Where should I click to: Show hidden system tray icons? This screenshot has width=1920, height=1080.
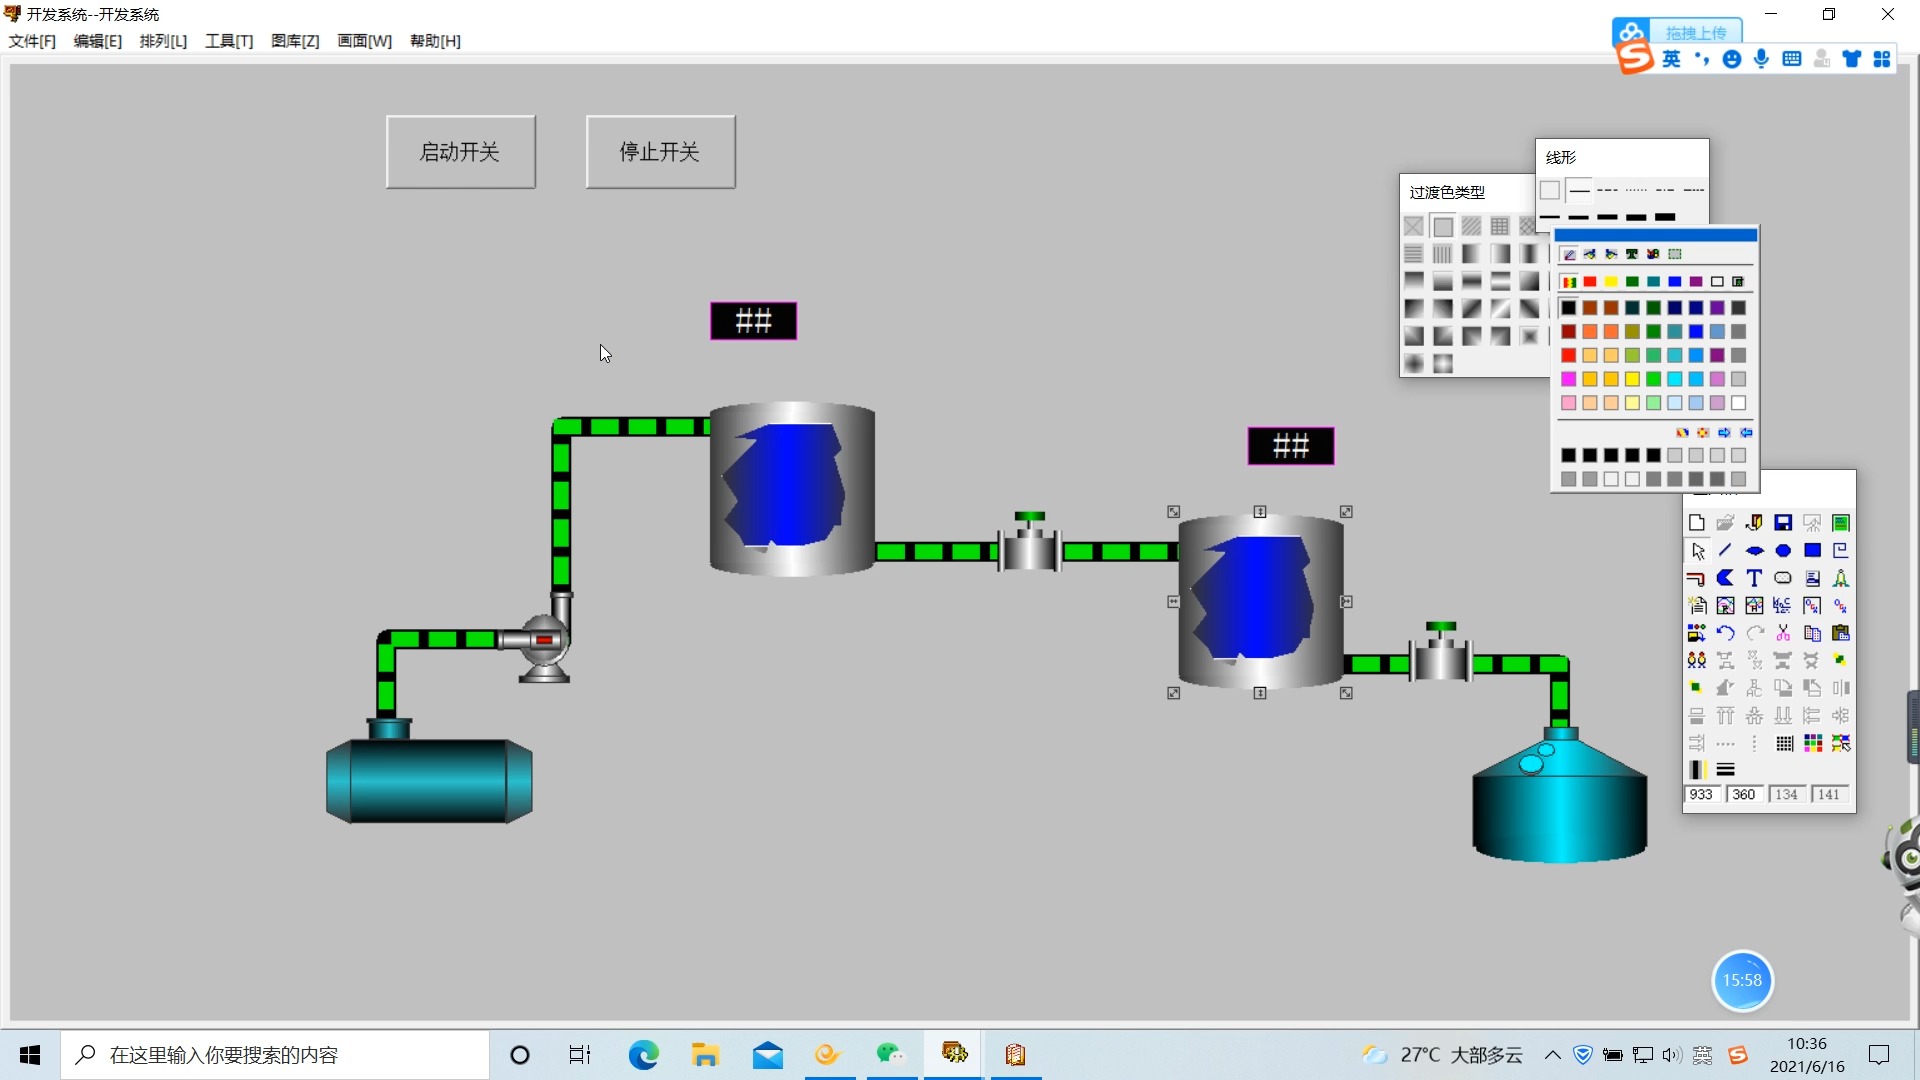point(1552,1055)
